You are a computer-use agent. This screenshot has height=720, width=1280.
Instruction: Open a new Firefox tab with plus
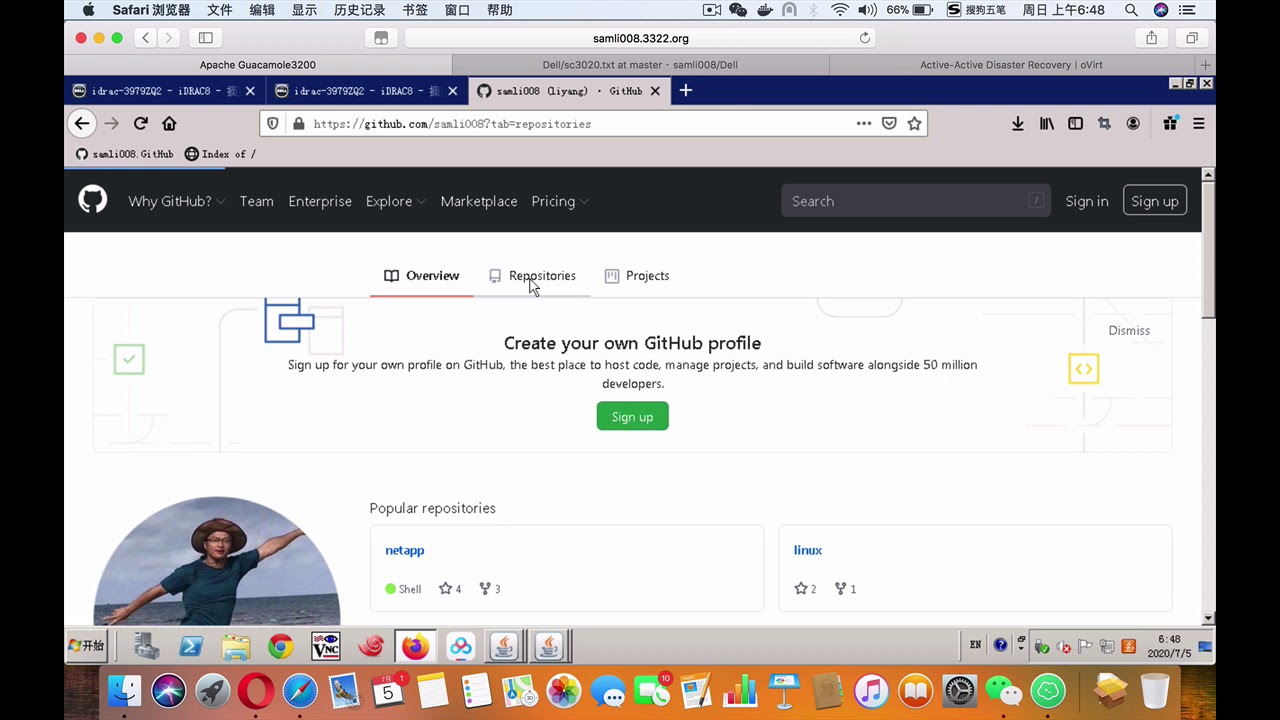click(685, 90)
